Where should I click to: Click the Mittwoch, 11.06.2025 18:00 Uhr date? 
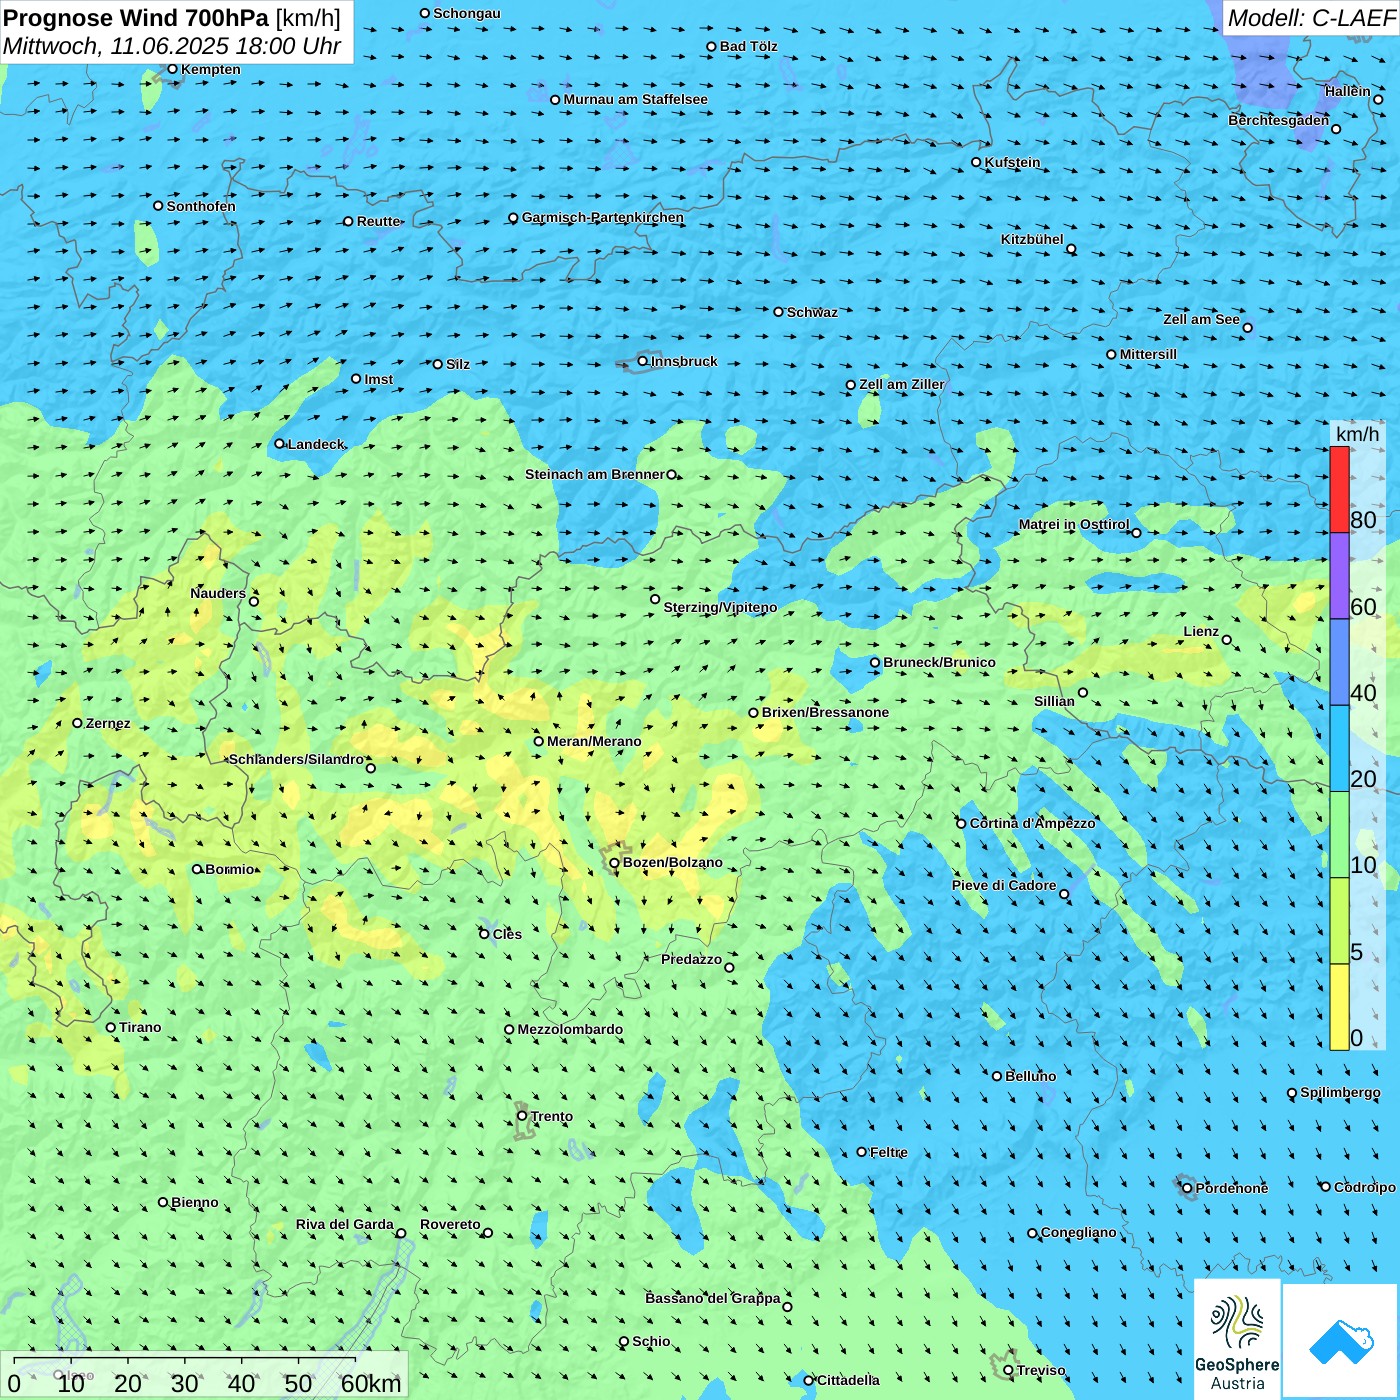(172, 46)
